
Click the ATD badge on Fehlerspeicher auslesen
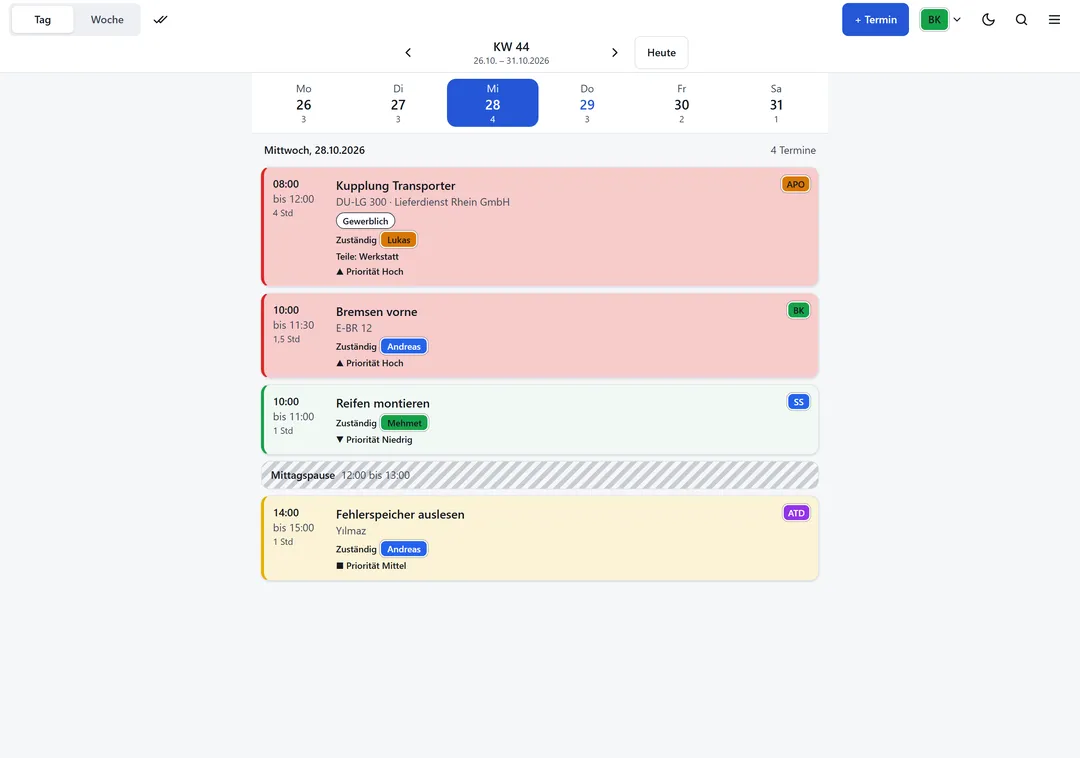coord(796,513)
